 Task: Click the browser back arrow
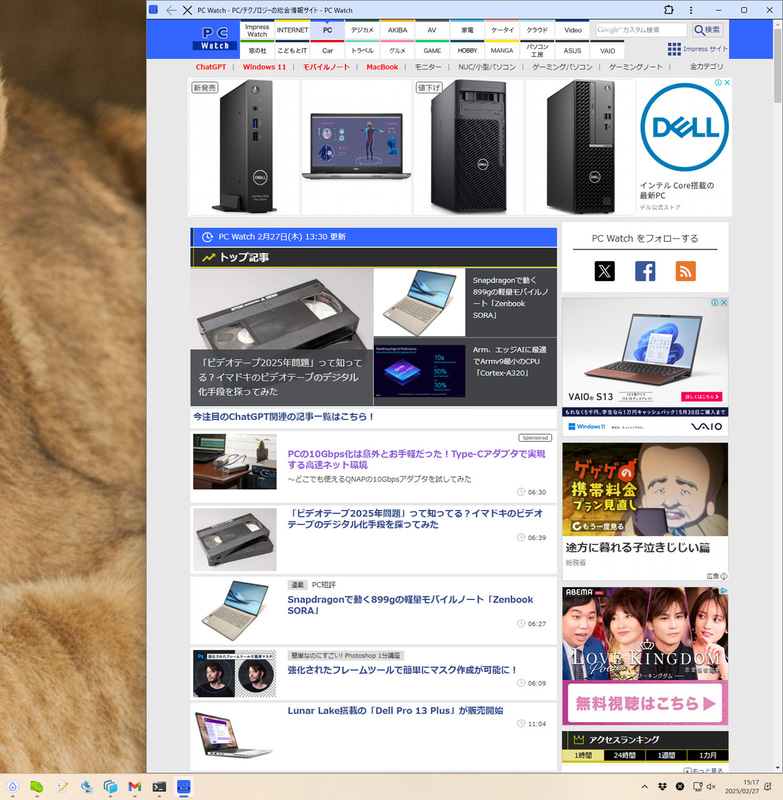[x=171, y=10]
